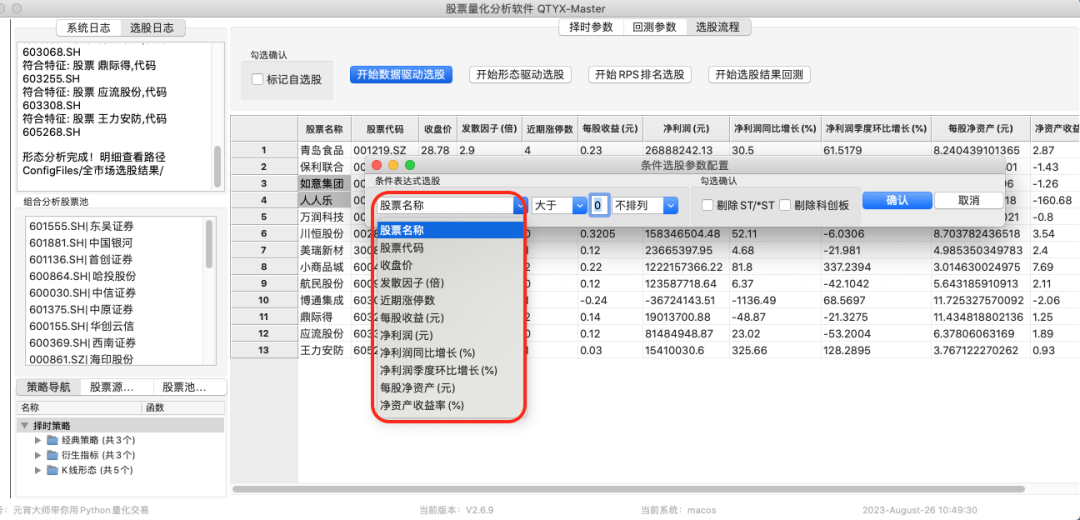
Task: Choose 净利润同比增长 (%) from the dropdown list
Action: (x=426, y=353)
